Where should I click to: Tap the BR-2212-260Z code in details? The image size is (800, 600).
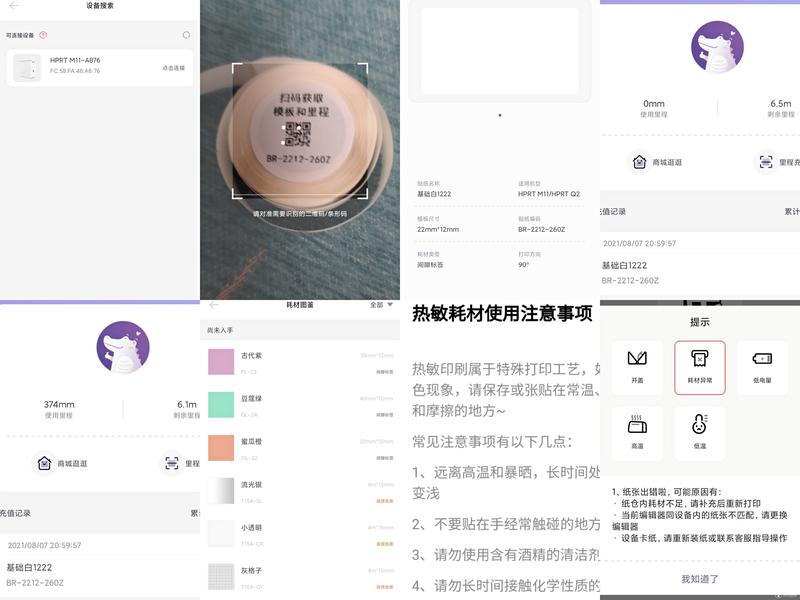(x=541, y=230)
